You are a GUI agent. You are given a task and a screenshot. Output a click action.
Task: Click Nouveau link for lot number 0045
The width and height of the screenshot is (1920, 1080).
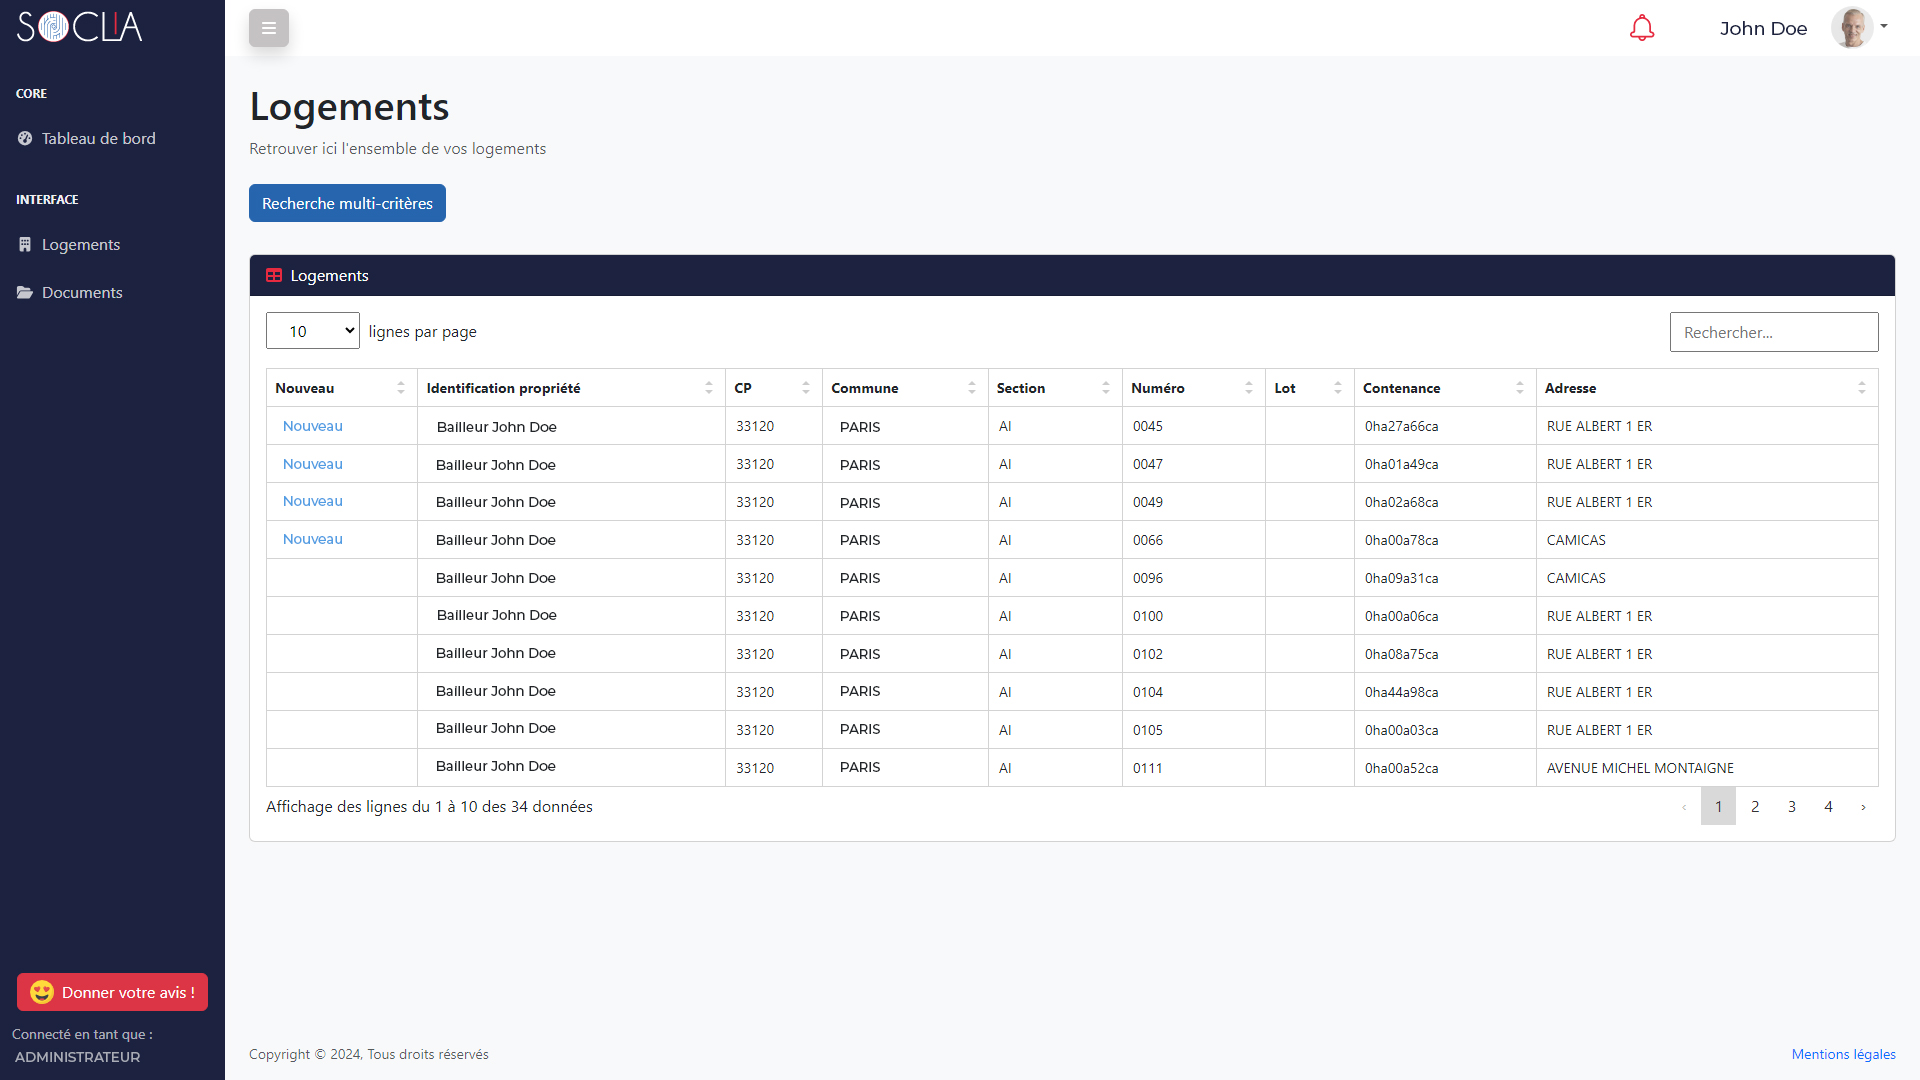point(313,426)
